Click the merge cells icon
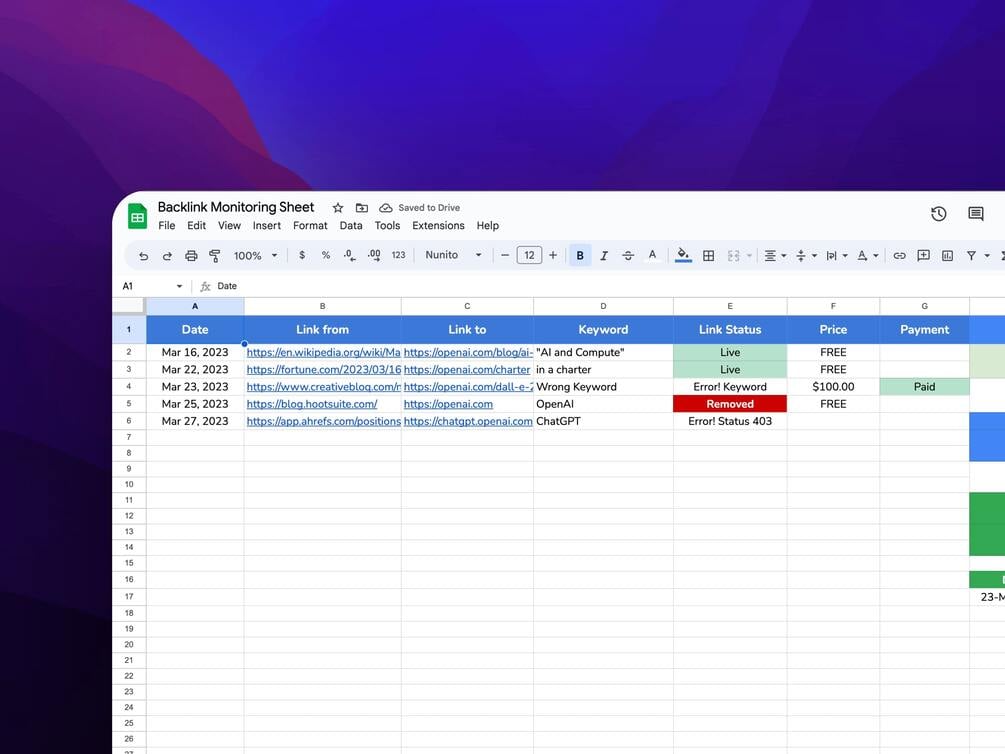 [x=733, y=255]
